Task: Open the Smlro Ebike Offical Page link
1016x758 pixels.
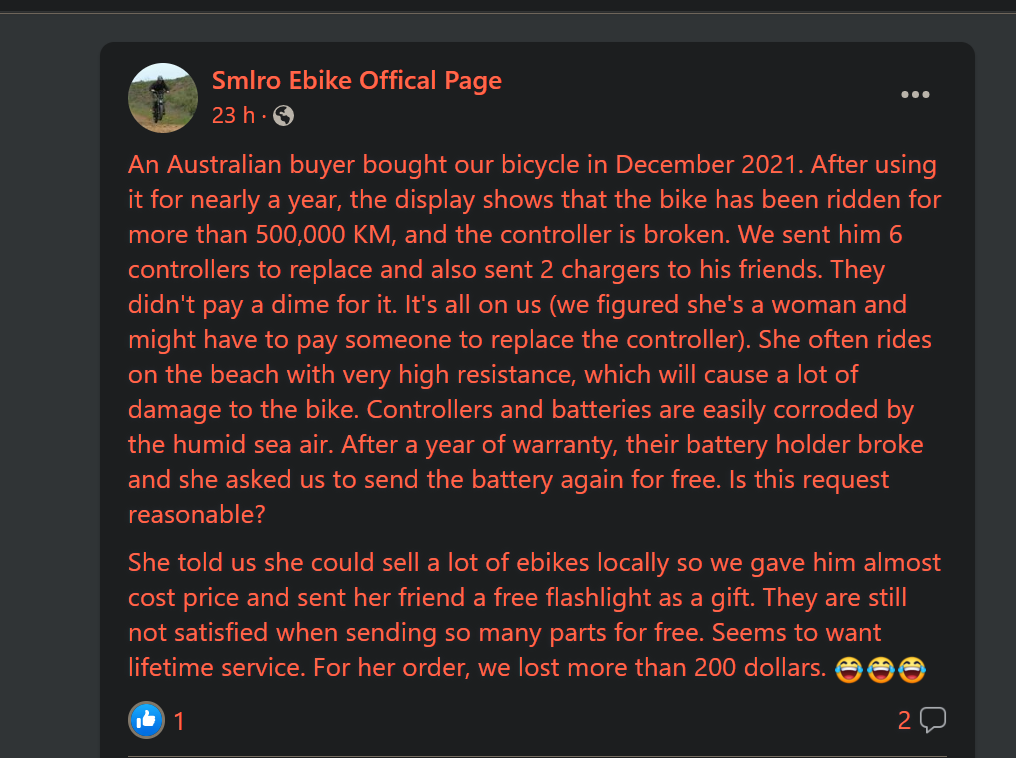Action: click(x=356, y=80)
